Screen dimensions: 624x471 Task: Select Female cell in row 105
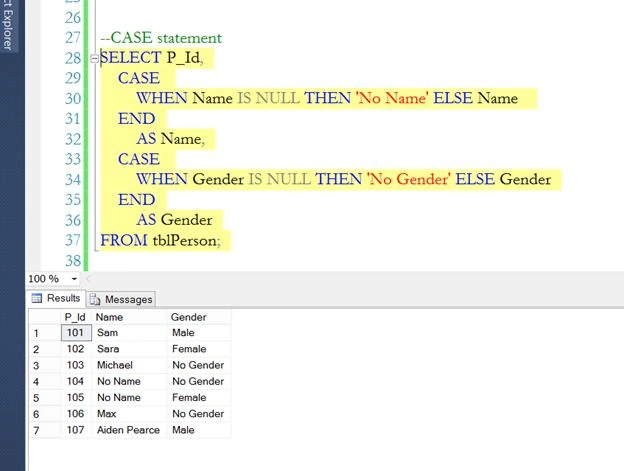tap(199, 397)
